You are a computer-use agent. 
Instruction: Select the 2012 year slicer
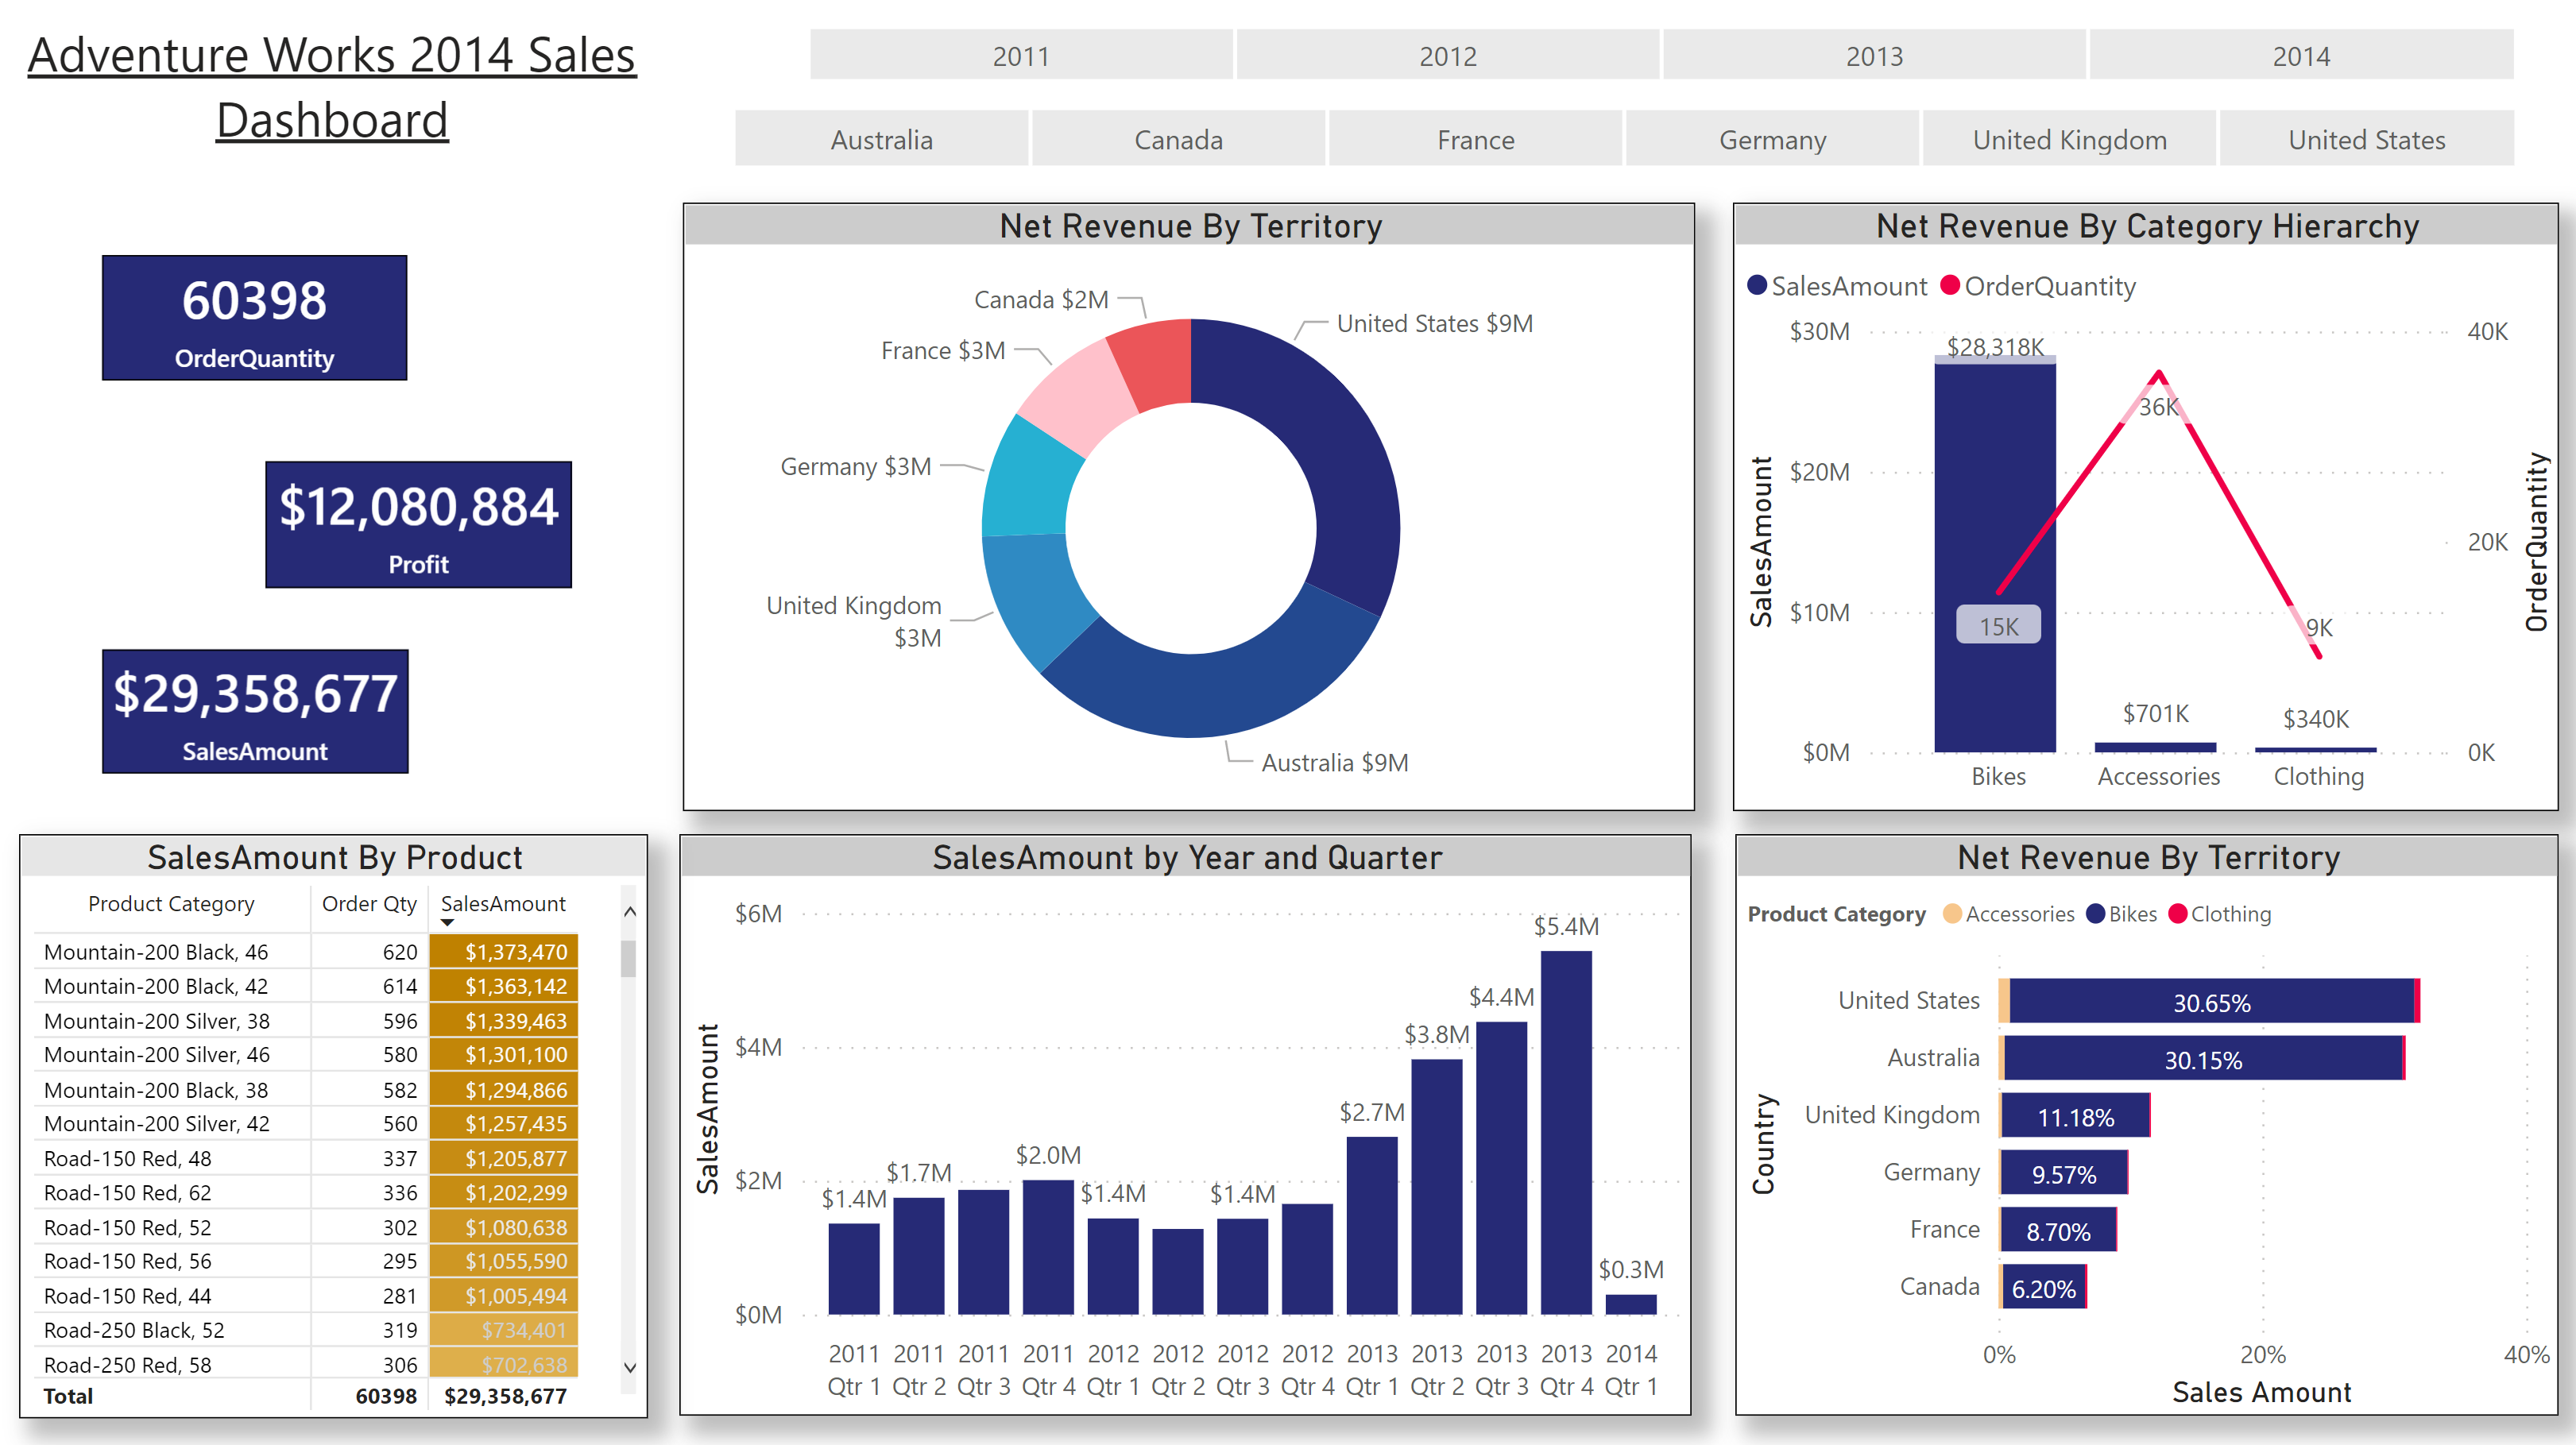(x=1448, y=55)
